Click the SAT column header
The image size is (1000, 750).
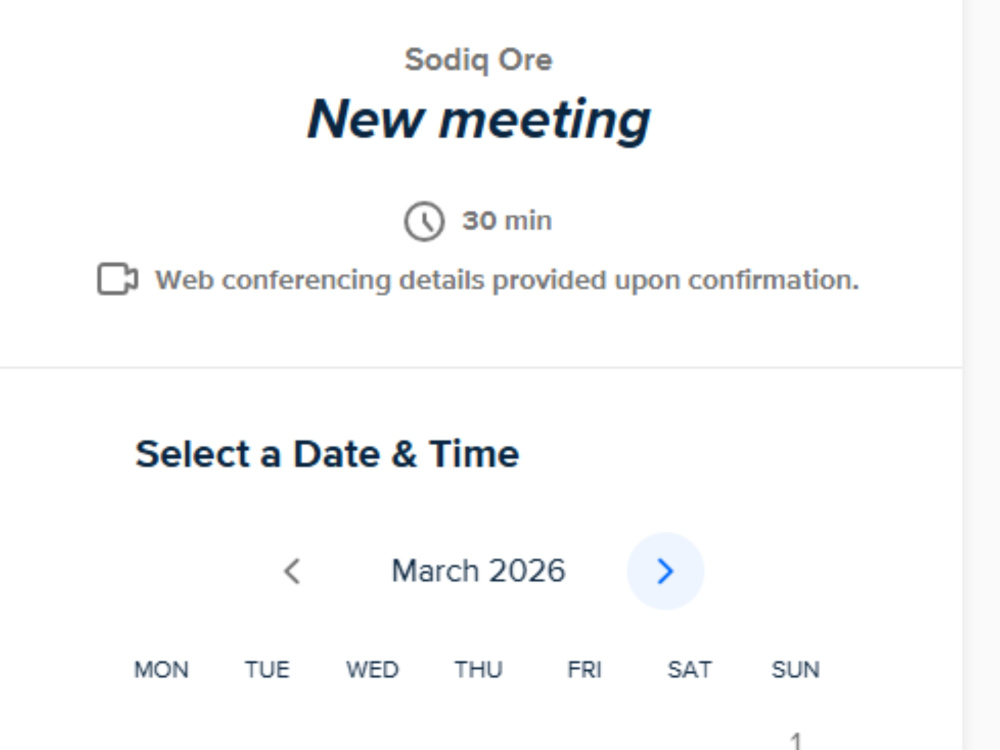689,670
